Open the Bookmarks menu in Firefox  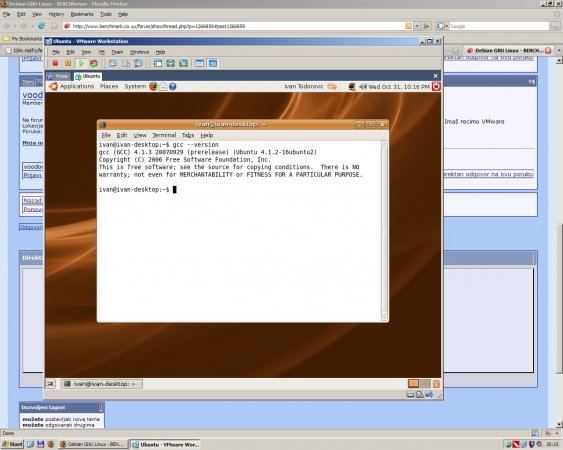click(x=82, y=14)
